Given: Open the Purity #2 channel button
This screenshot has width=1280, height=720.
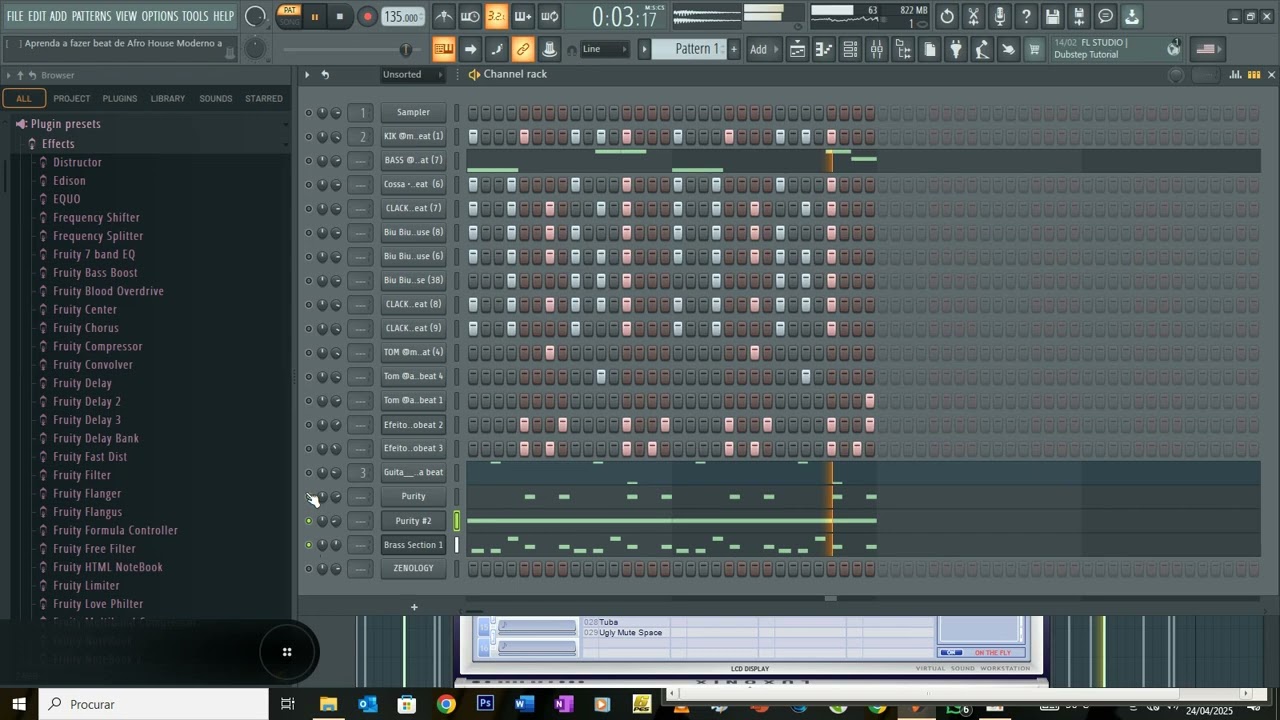Looking at the screenshot, I should click(x=413, y=521).
